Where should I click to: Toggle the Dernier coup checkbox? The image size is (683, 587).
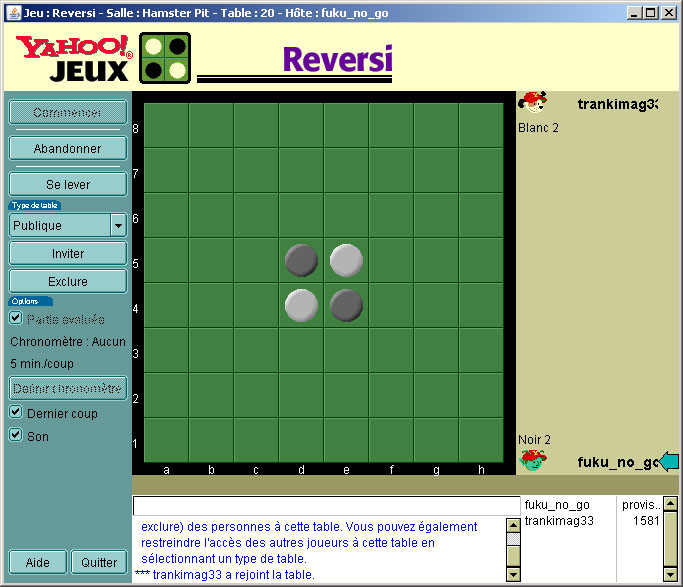tap(16, 412)
